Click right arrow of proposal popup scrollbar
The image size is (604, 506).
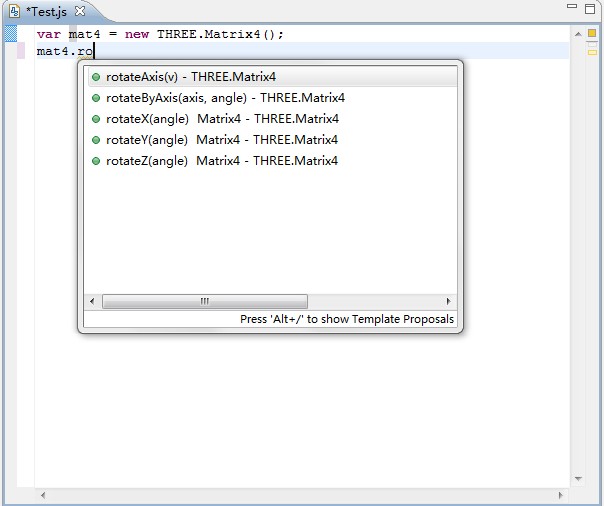click(448, 301)
